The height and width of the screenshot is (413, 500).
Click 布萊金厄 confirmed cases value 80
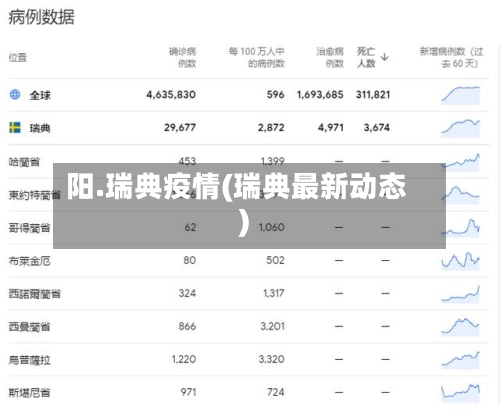[189, 260]
